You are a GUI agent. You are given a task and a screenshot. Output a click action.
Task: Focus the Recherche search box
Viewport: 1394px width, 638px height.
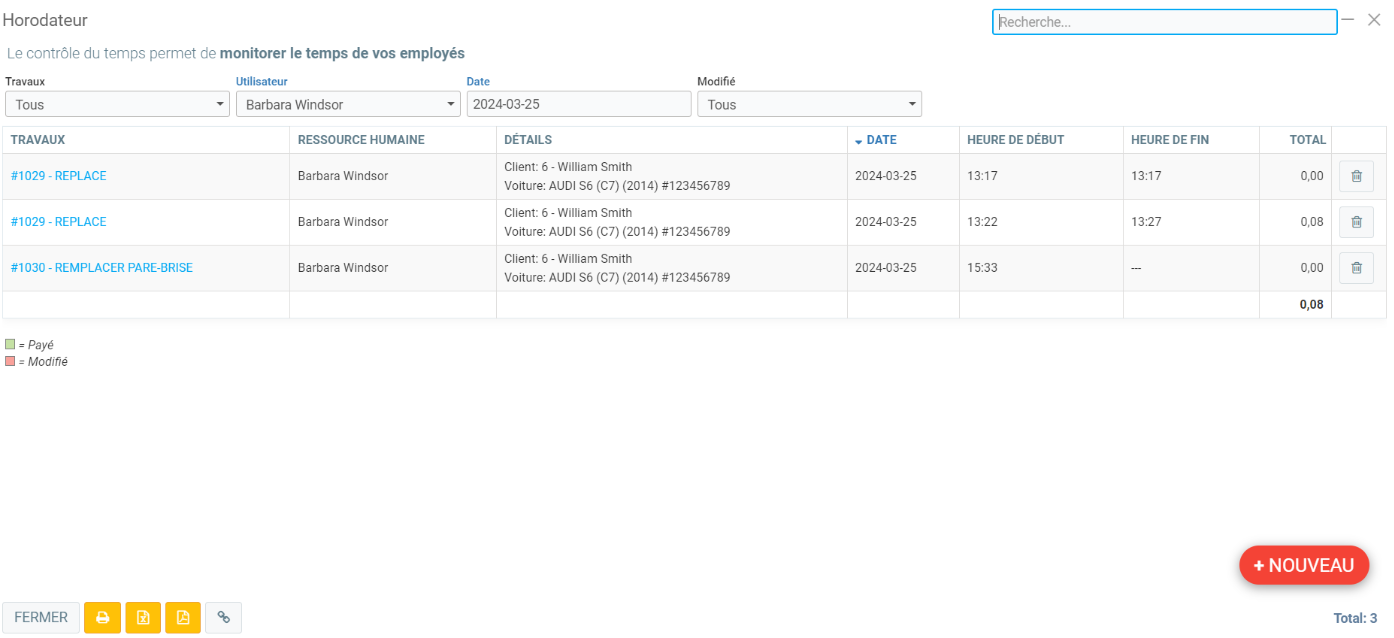click(x=1164, y=22)
